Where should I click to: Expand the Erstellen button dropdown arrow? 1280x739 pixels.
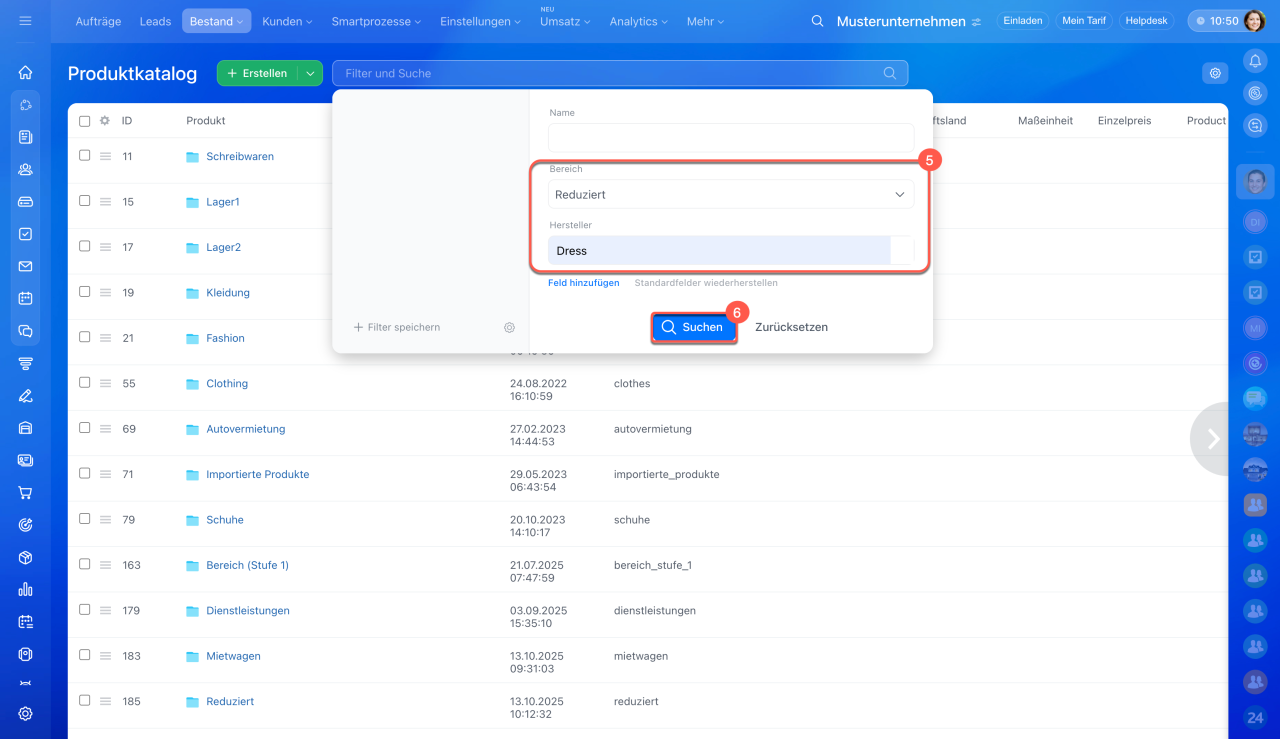click(310, 73)
